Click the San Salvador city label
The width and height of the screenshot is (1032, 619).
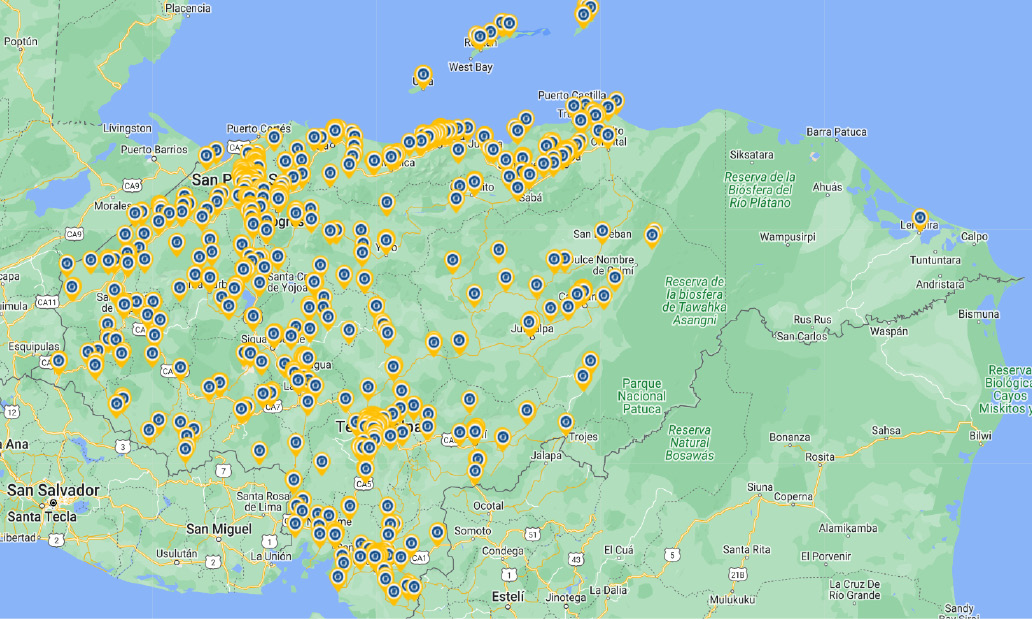[x=53, y=490]
